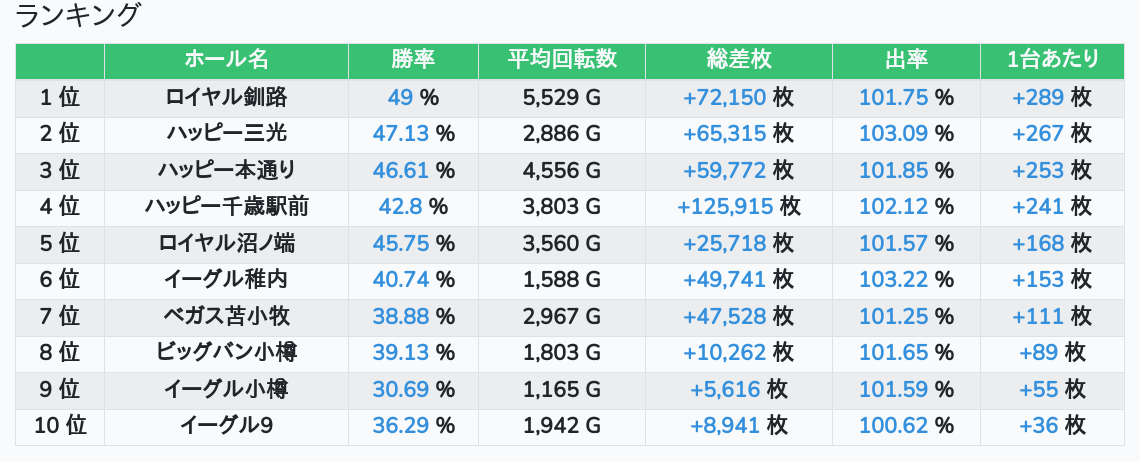Viewport: 1140px width, 462px height.
Task: Click the ロイヤル沼ノ端 hall name
Action: click(x=226, y=243)
